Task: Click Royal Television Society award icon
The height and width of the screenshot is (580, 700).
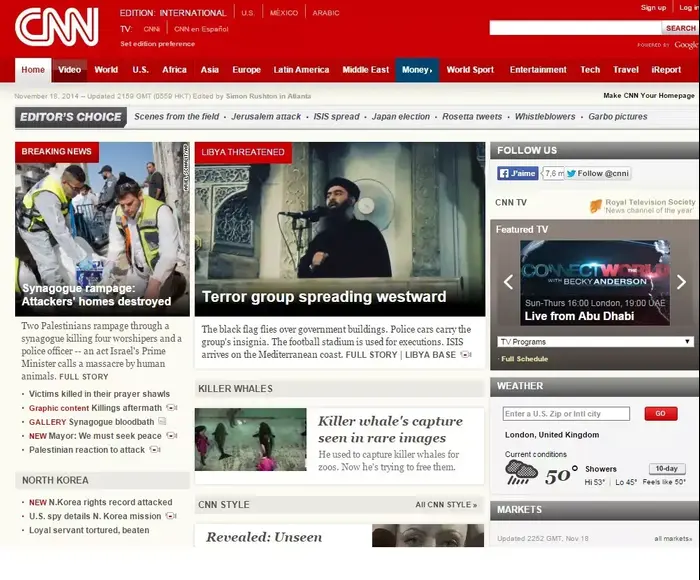Action: 596,206
